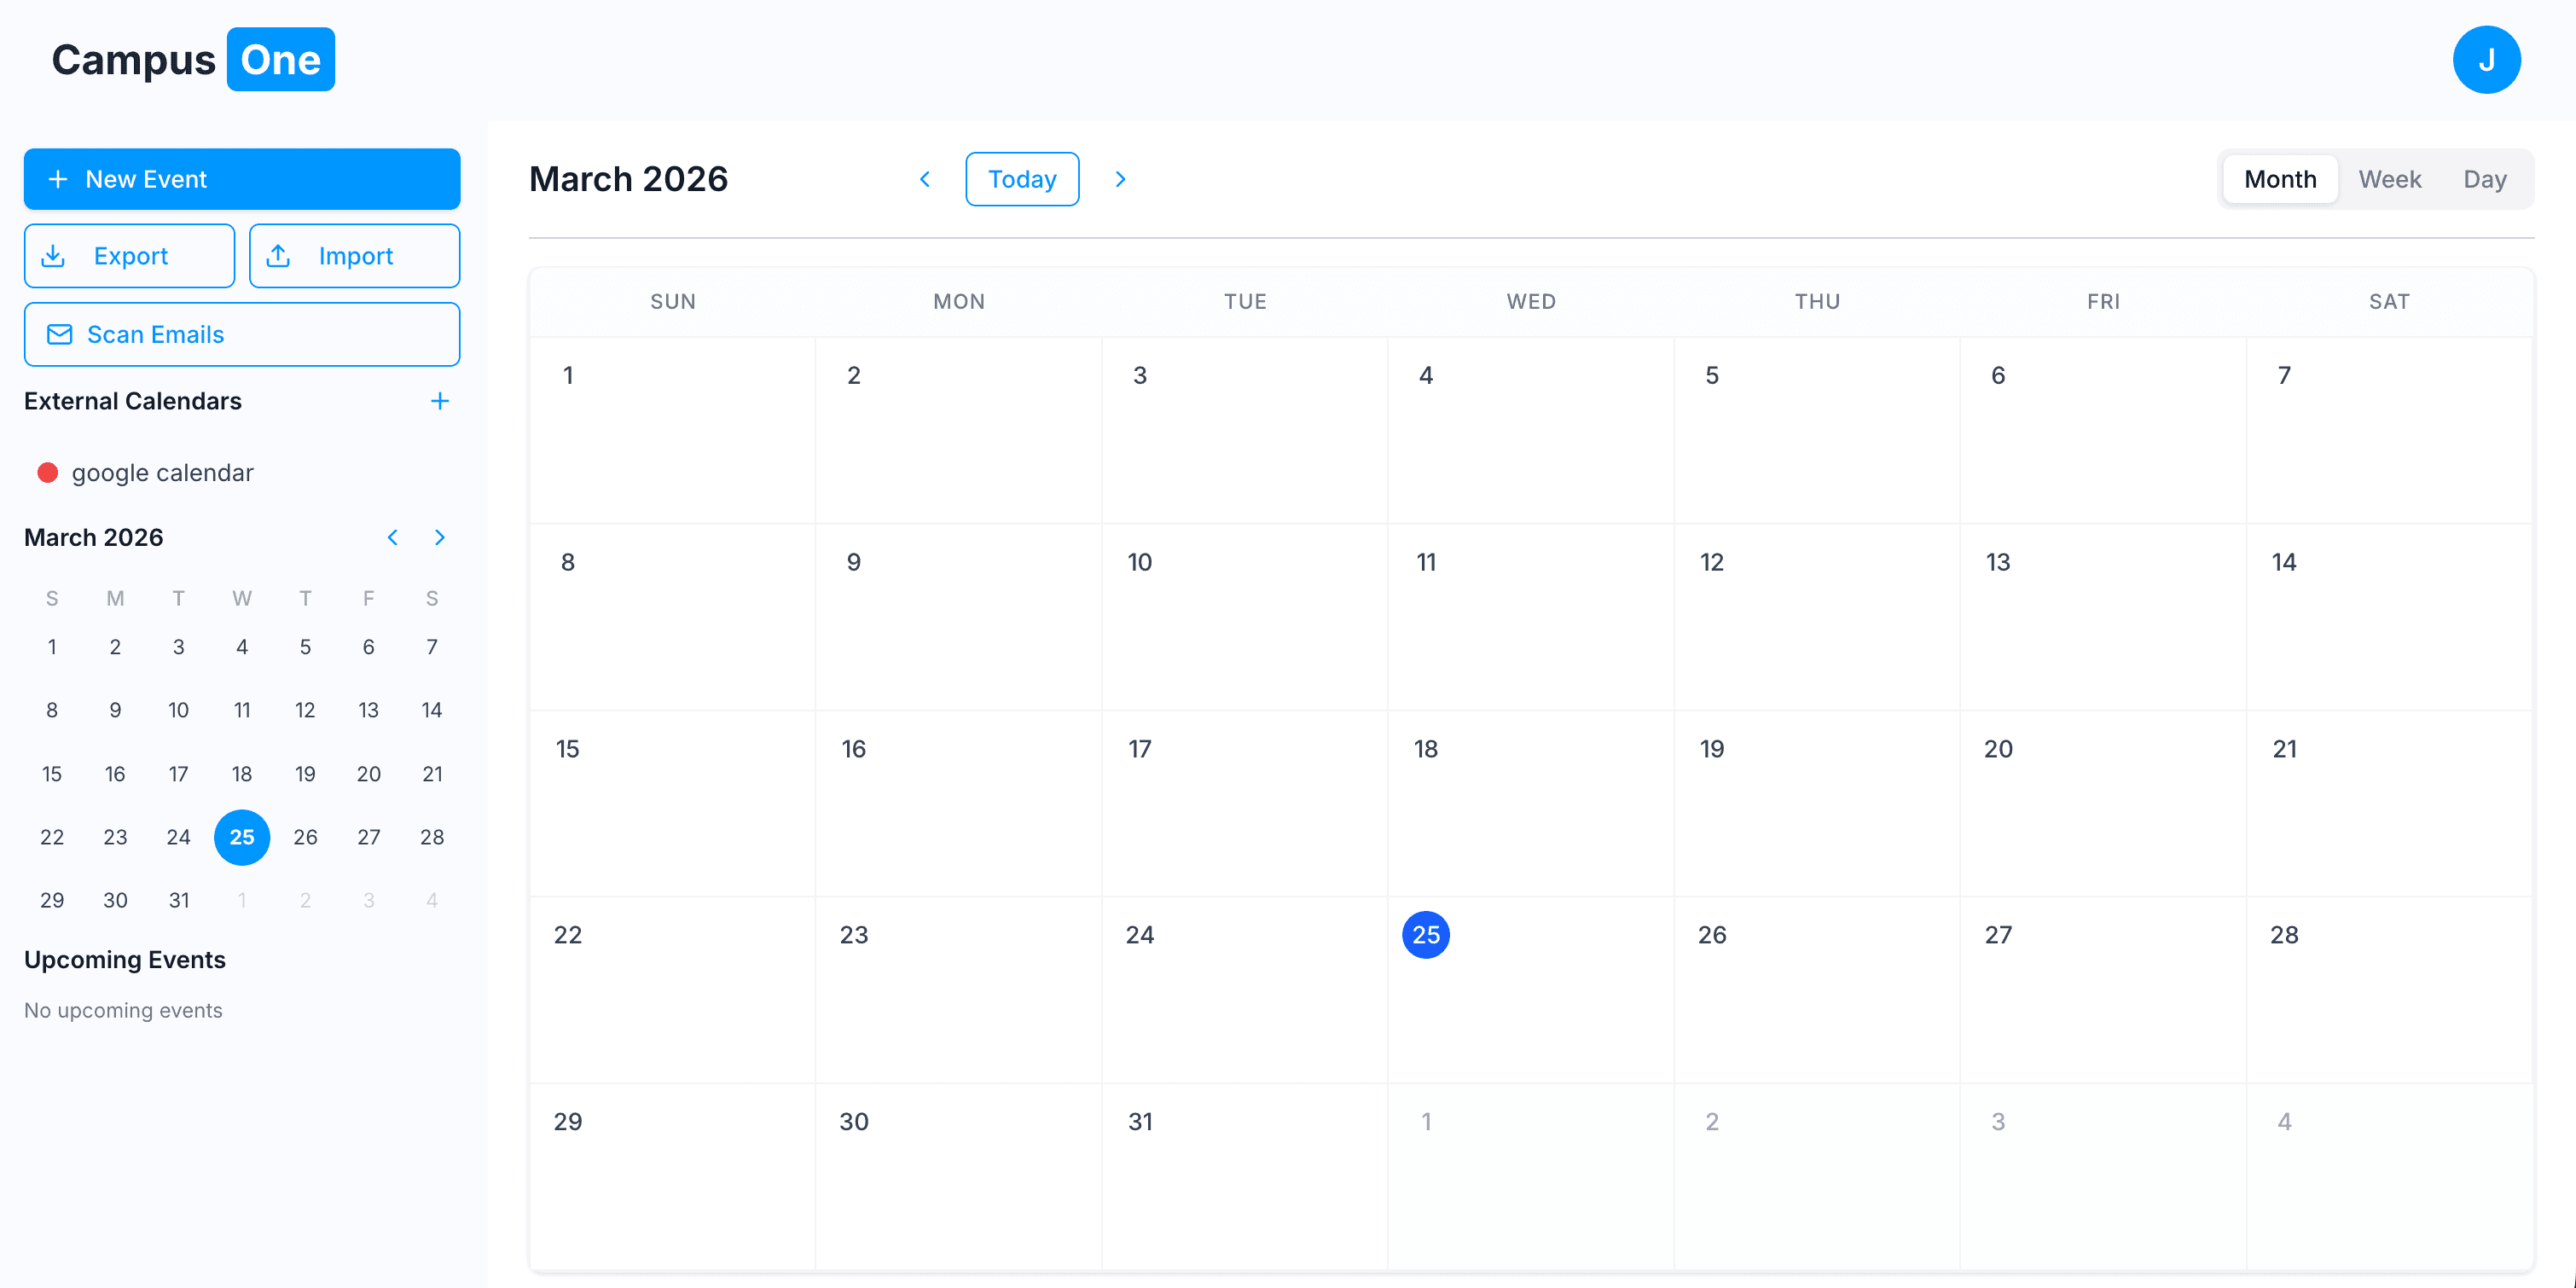Go to previous month with left chevron near Today
2576x1288 pixels.
point(925,179)
